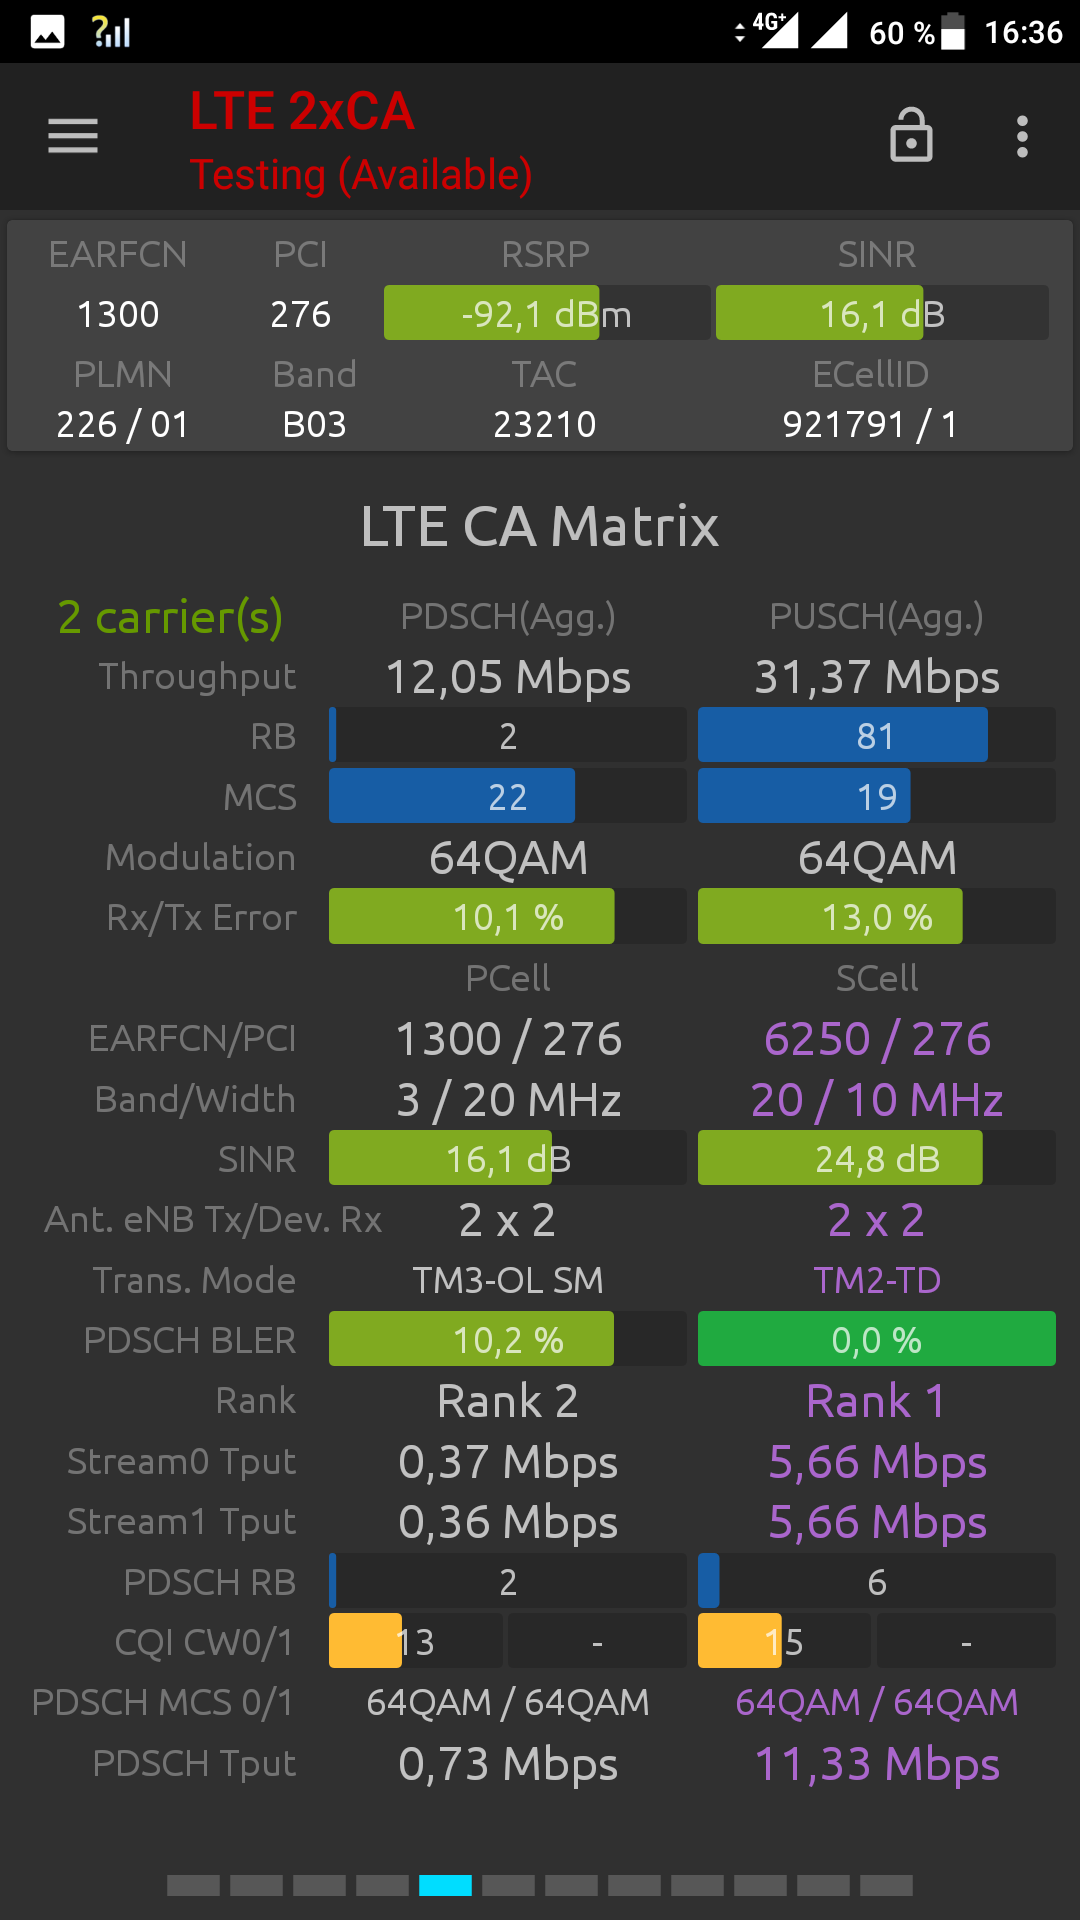Screen dimensions: 1080x1920
Task: Tap the top SINR 16,1 dB bar
Action: pos(881,314)
